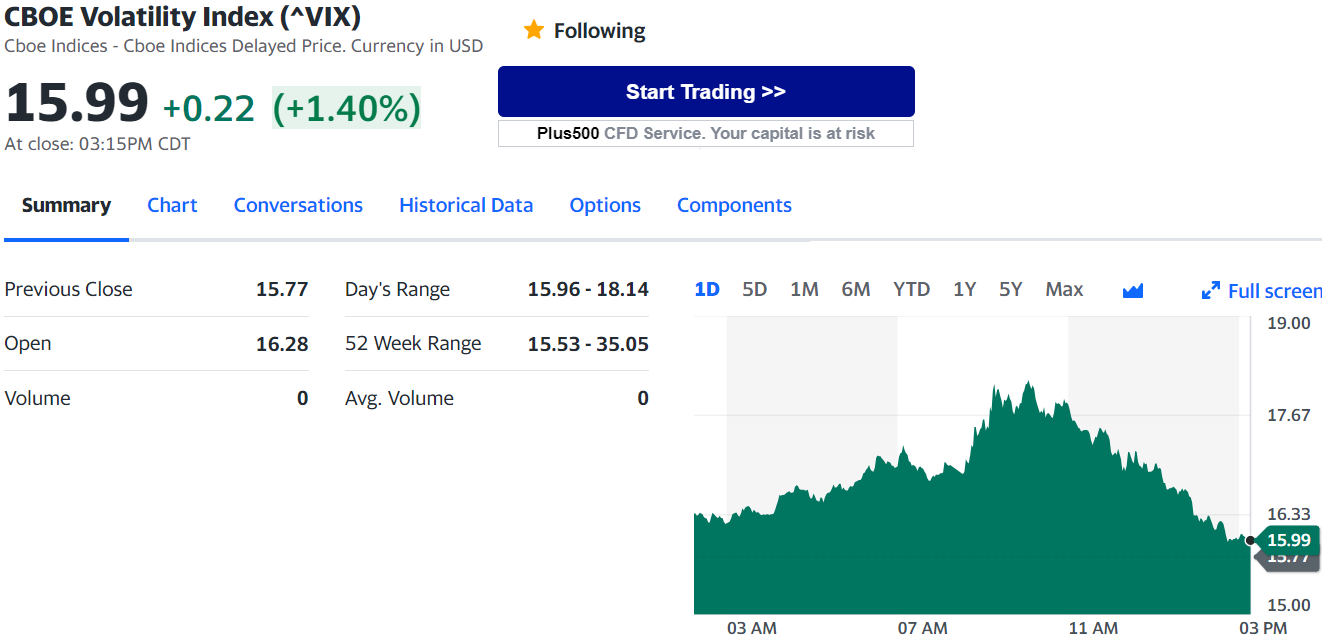
Task: Go to the Historical Data tab
Action: click(466, 205)
